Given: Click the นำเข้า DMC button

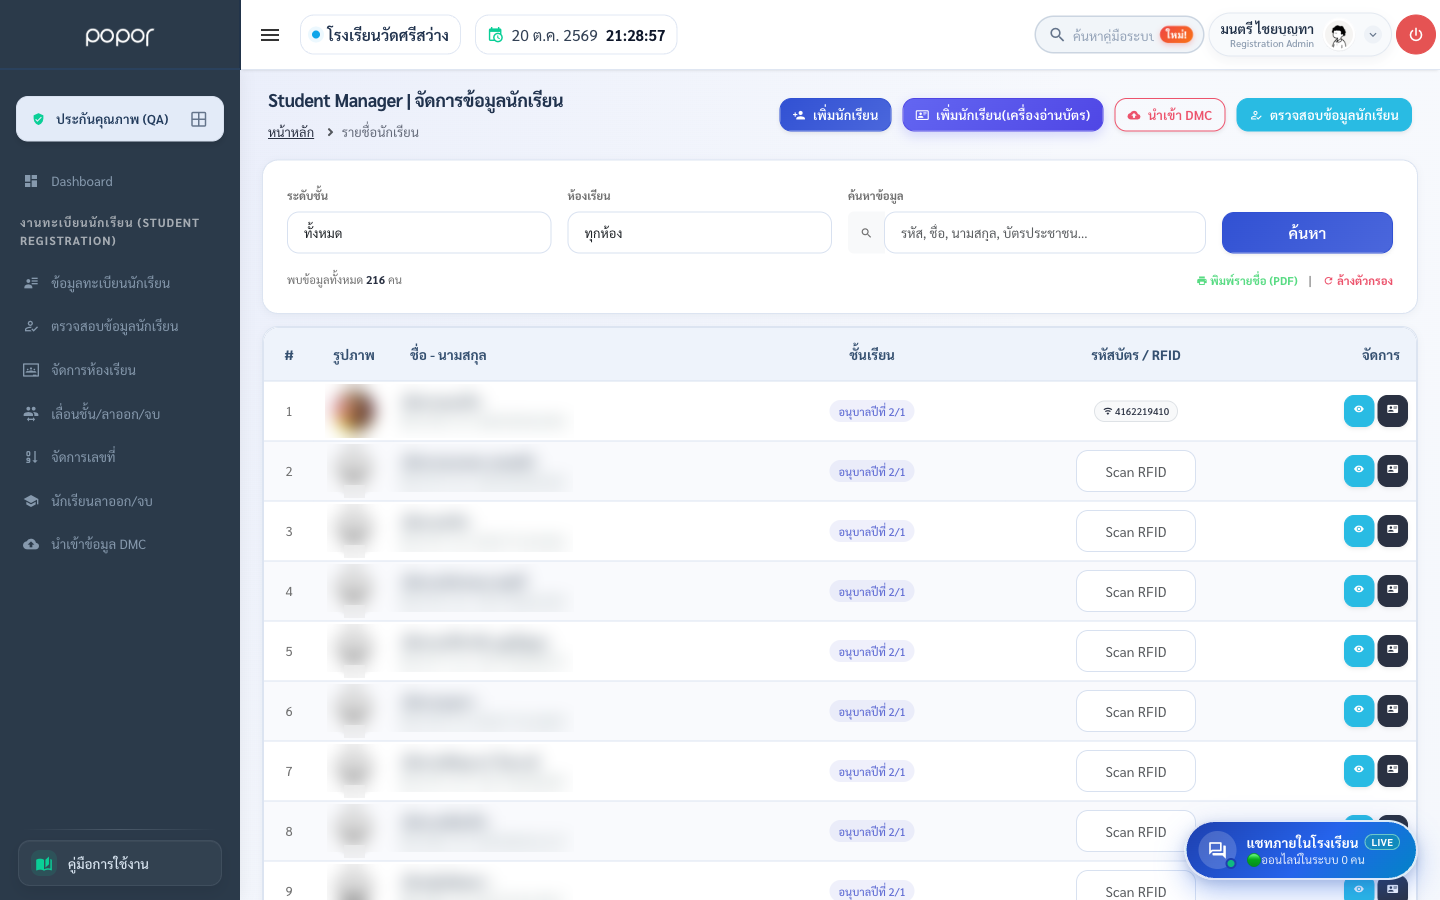Looking at the screenshot, I should click(x=1170, y=115).
